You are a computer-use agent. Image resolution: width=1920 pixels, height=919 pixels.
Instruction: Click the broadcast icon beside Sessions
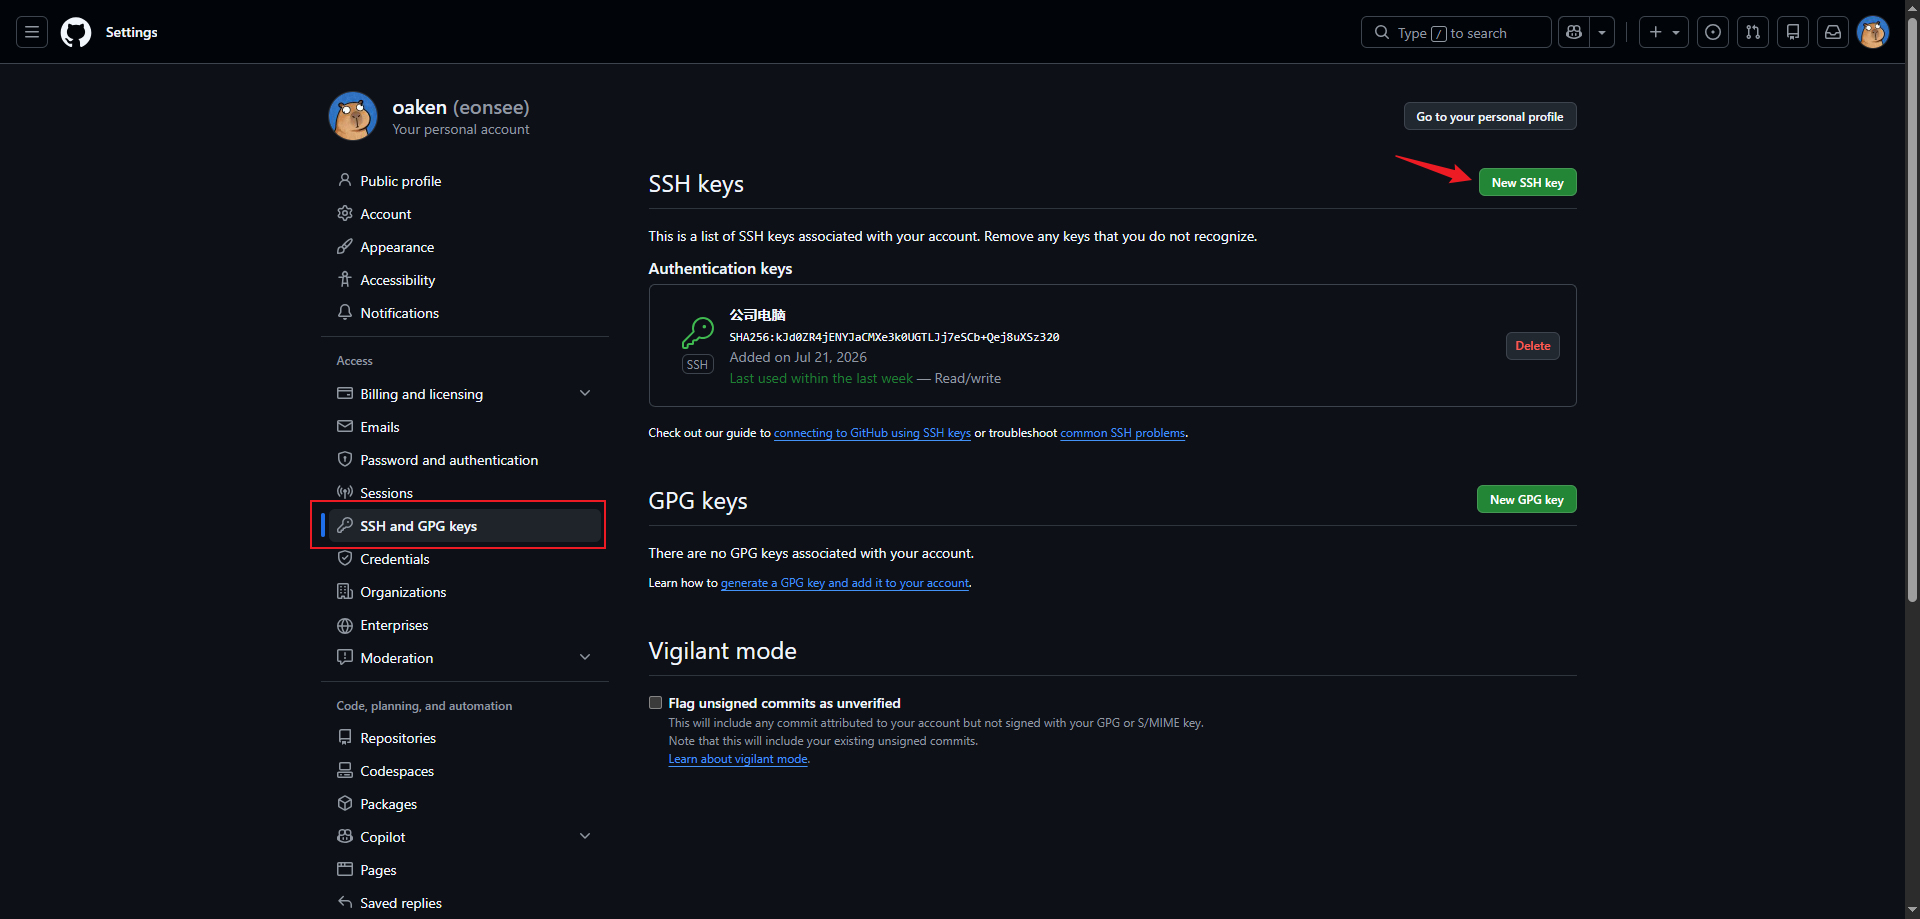click(x=345, y=492)
